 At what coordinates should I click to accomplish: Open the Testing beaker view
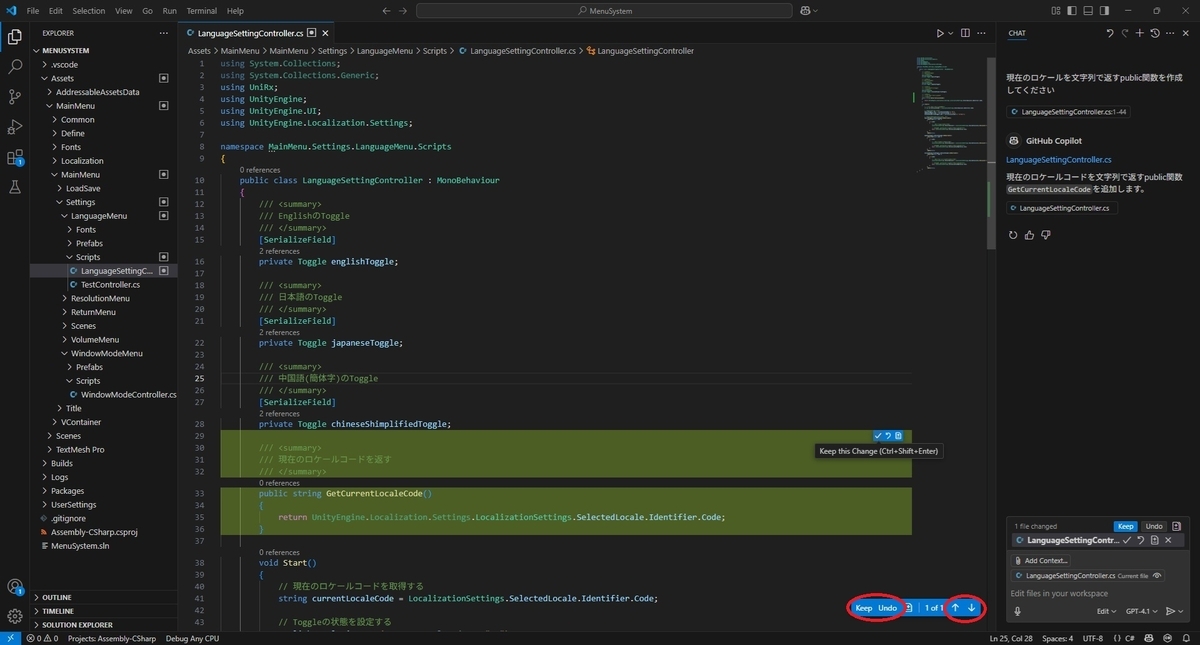click(14, 186)
